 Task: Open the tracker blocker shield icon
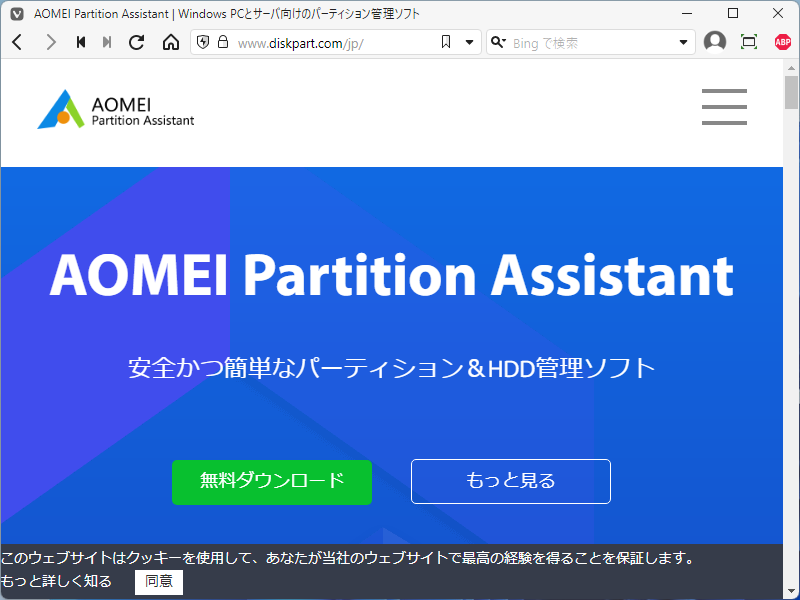pos(203,42)
